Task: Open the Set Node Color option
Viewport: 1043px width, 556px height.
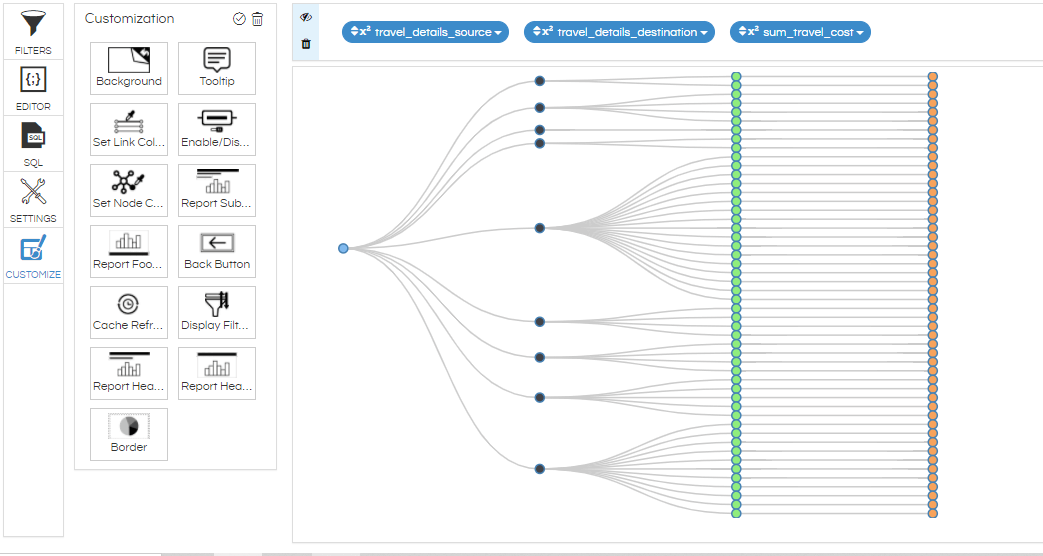Action: pyautogui.click(x=129, y=190)
